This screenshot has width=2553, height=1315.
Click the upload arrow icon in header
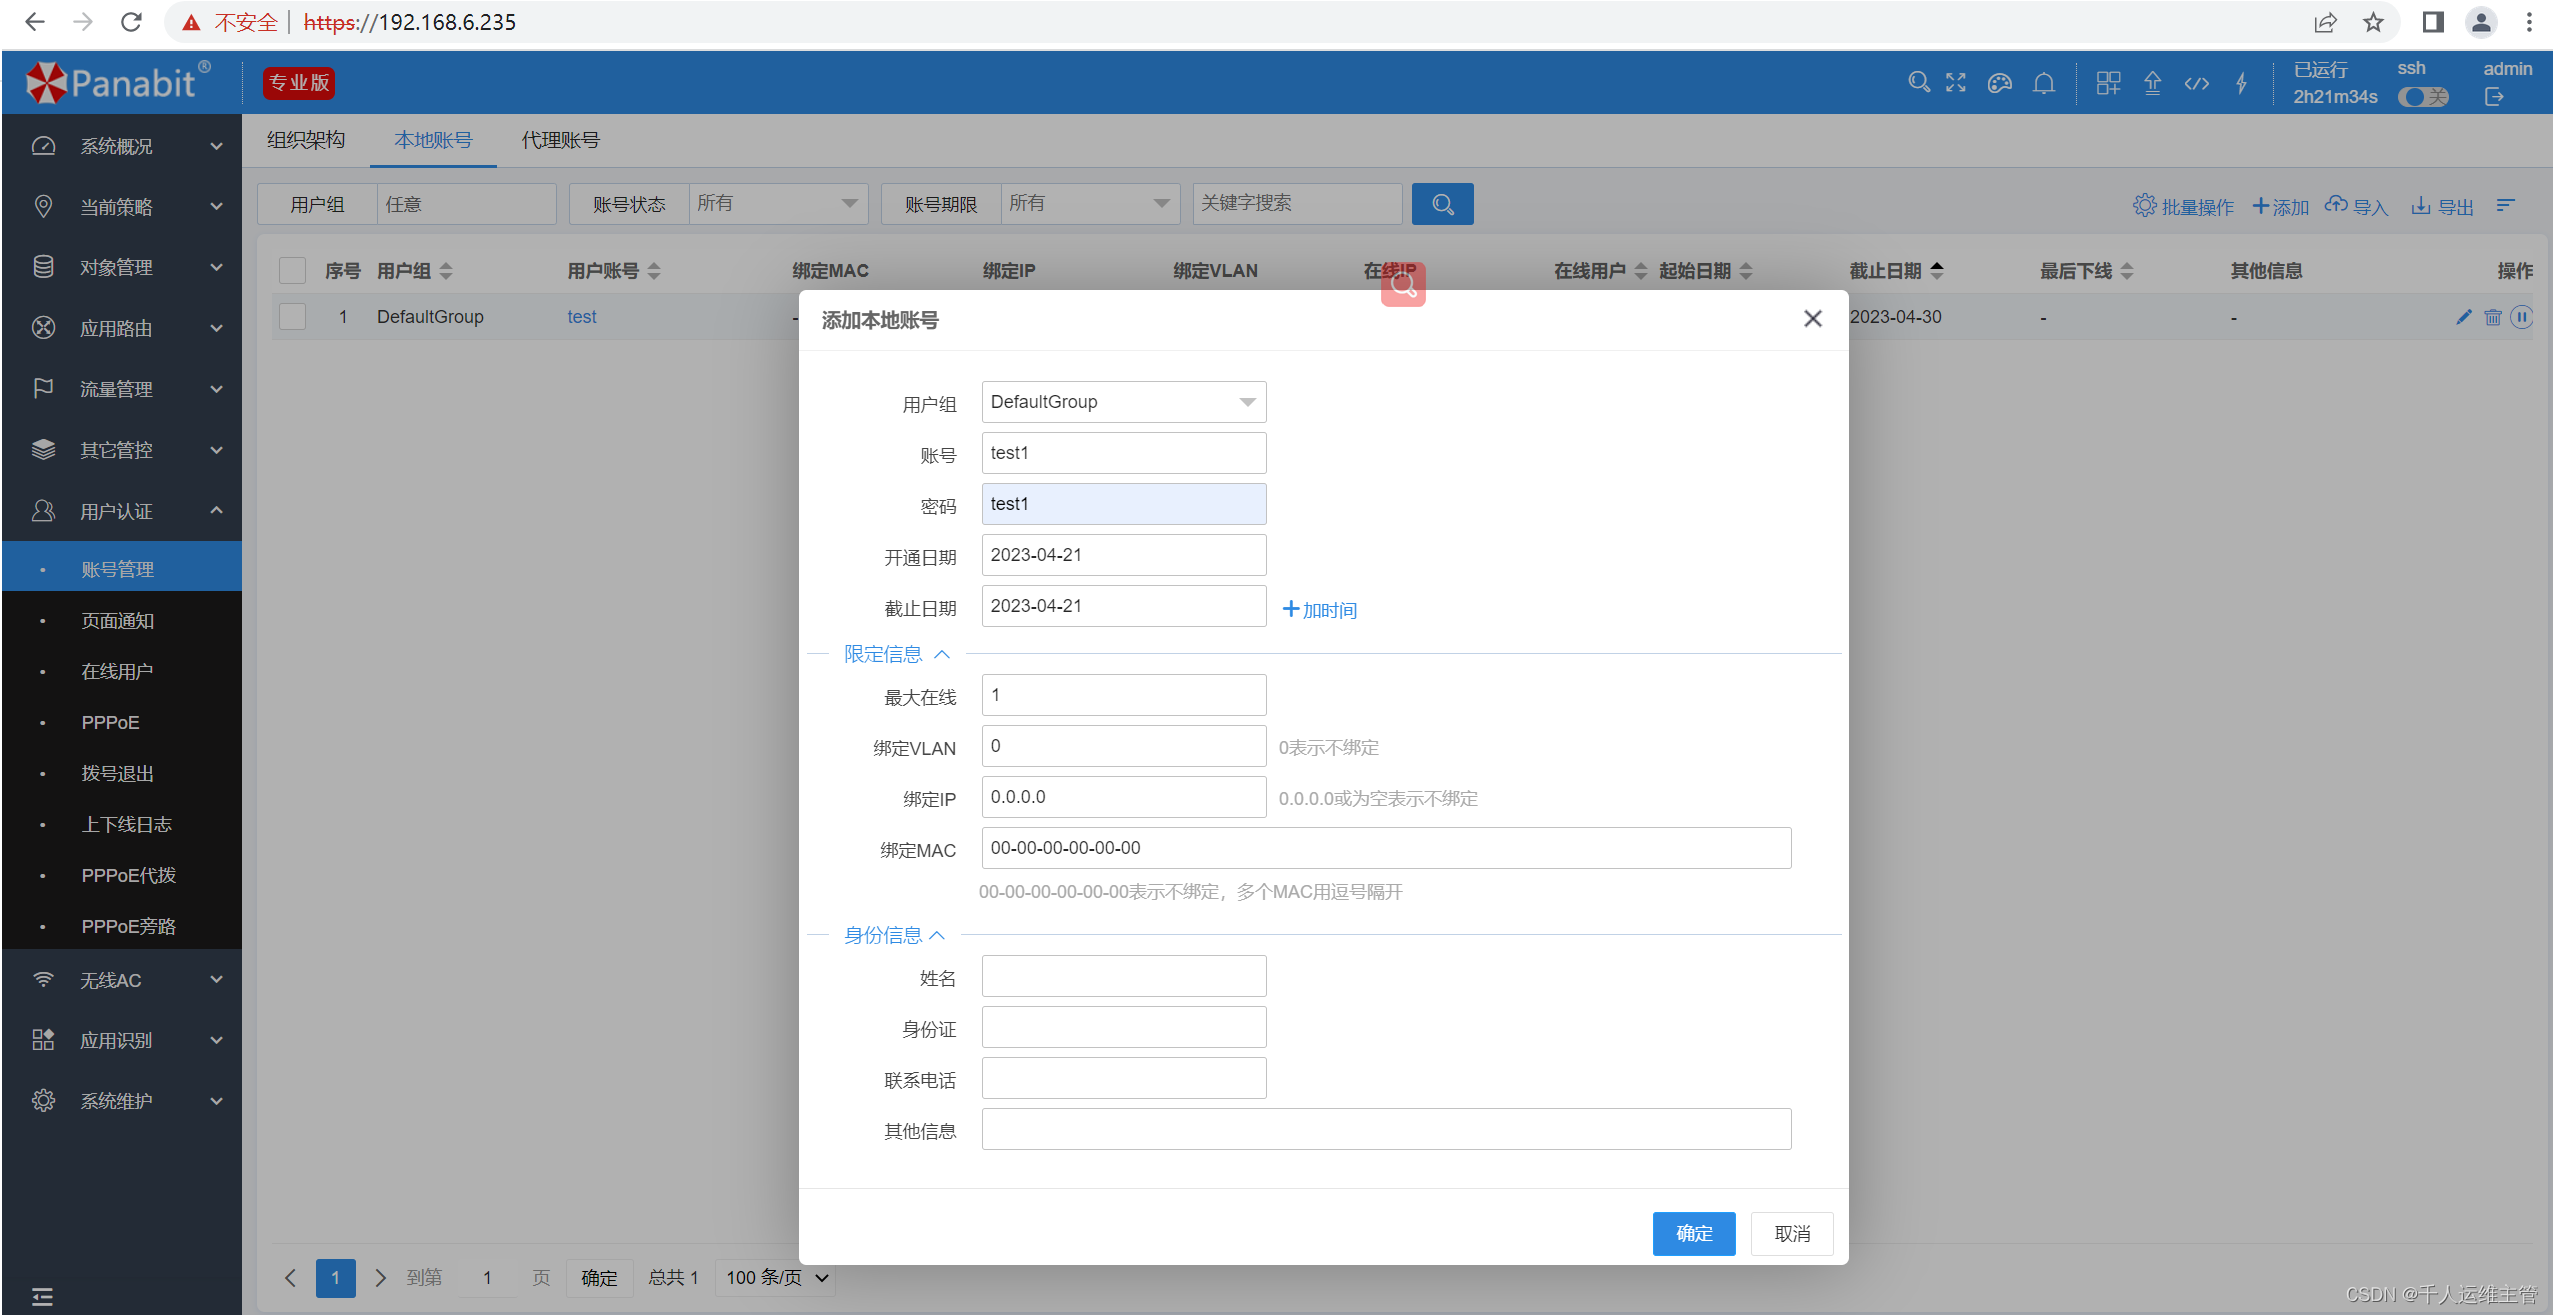click(2152, 83)
